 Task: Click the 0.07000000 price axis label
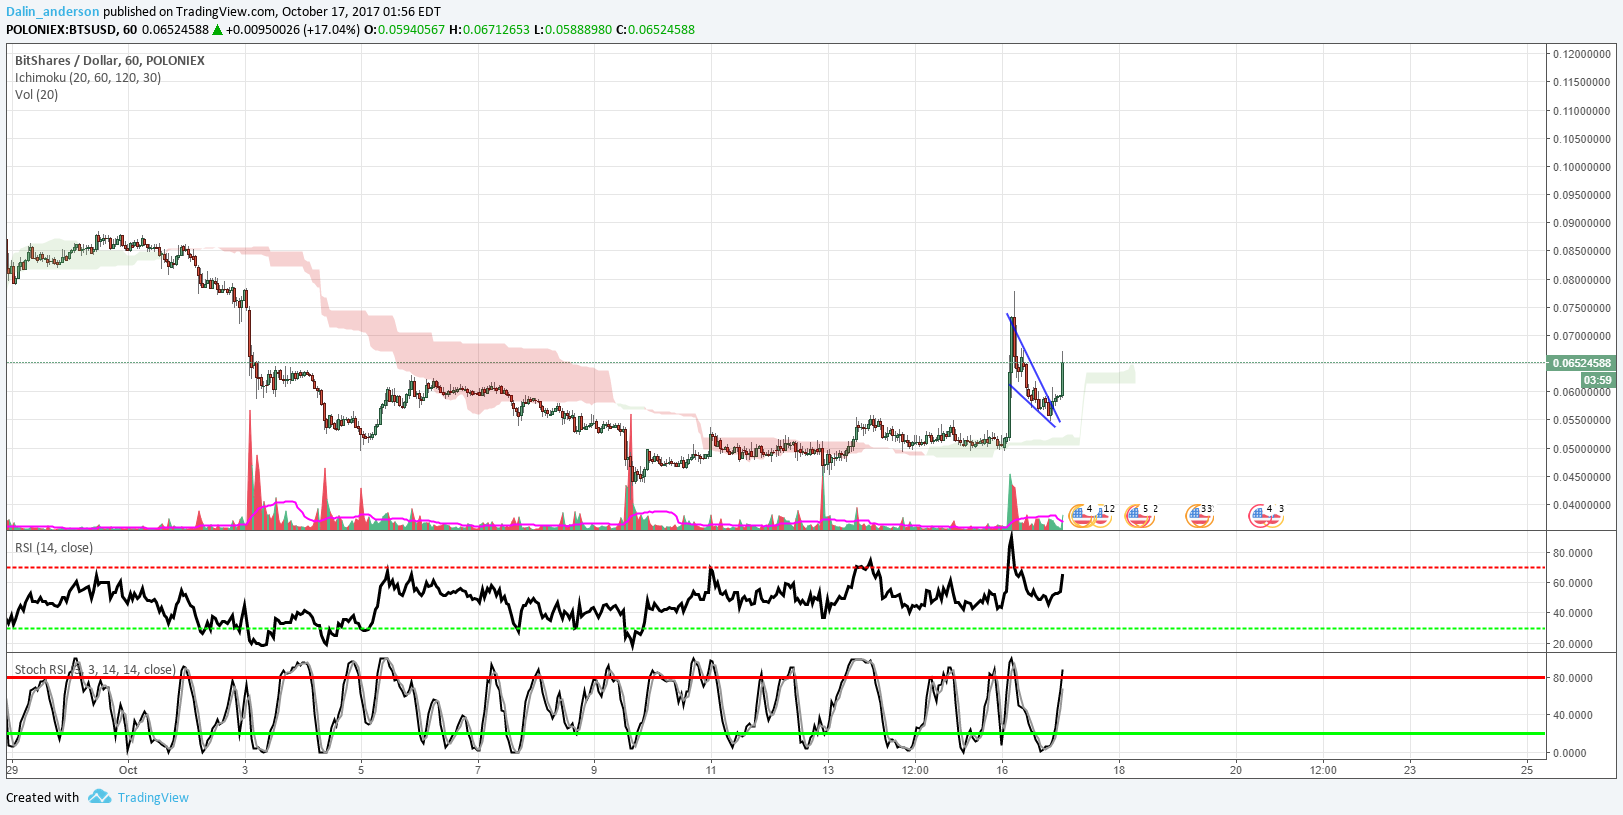[1581, 336]
